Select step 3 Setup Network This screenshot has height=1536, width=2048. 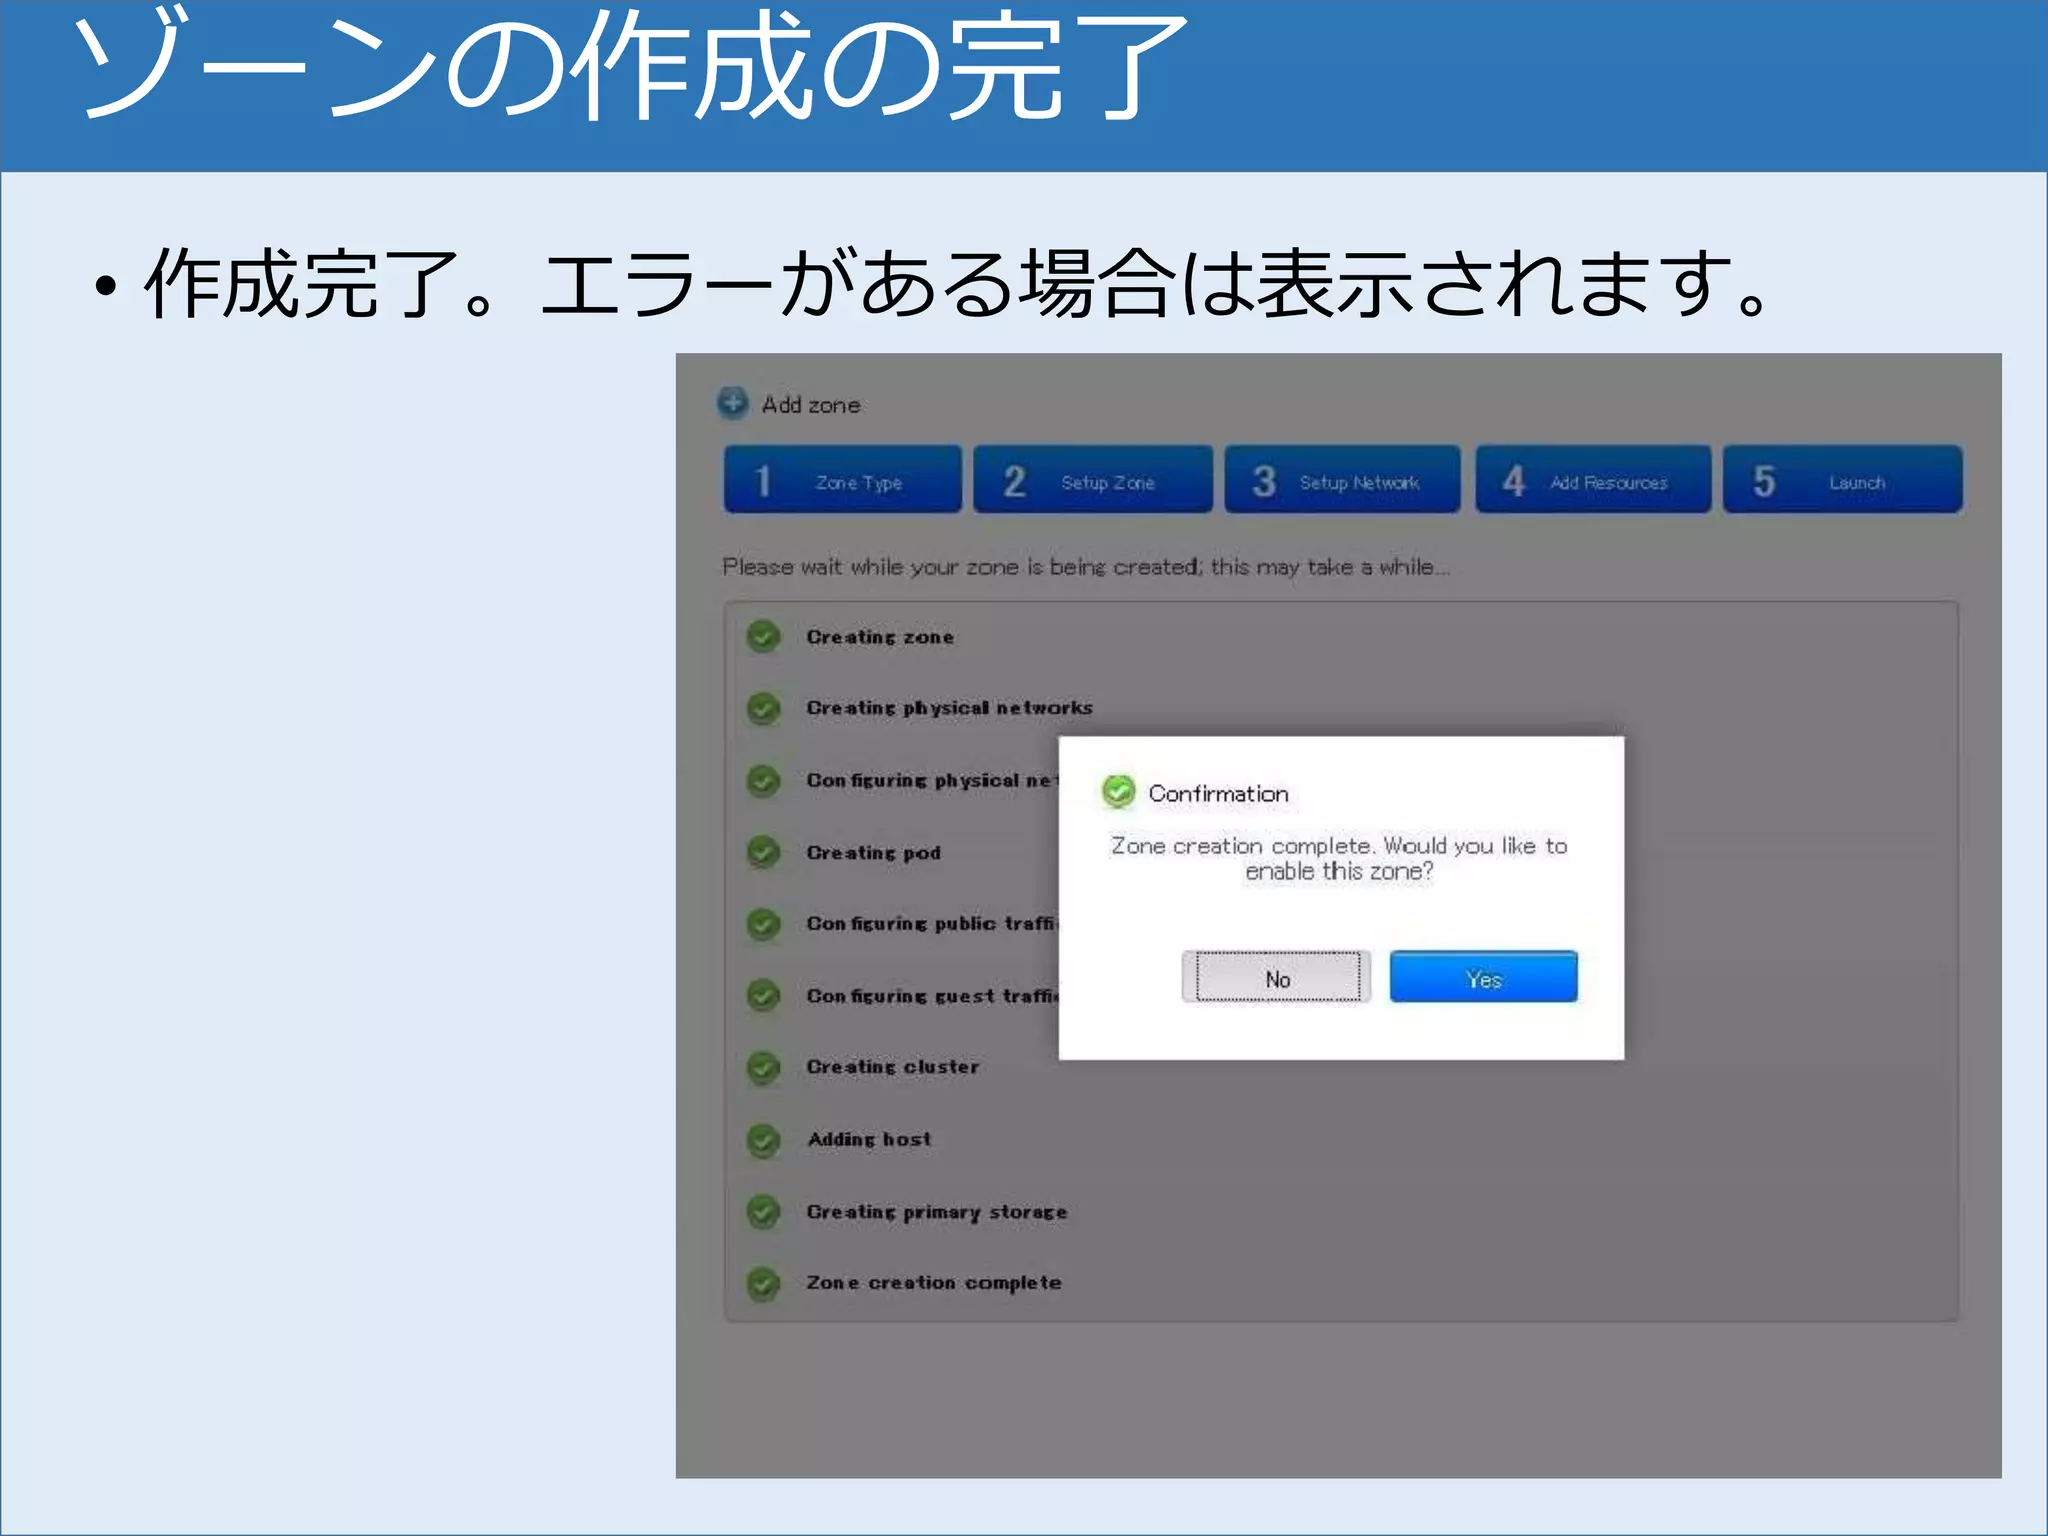pyautogui.click(x=1343, y=480)
